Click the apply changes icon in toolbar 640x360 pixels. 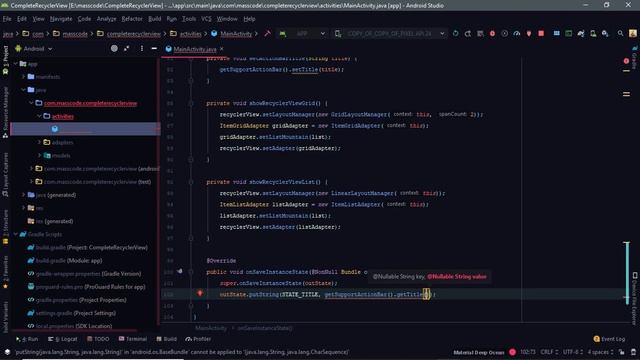tap(468, 33)
